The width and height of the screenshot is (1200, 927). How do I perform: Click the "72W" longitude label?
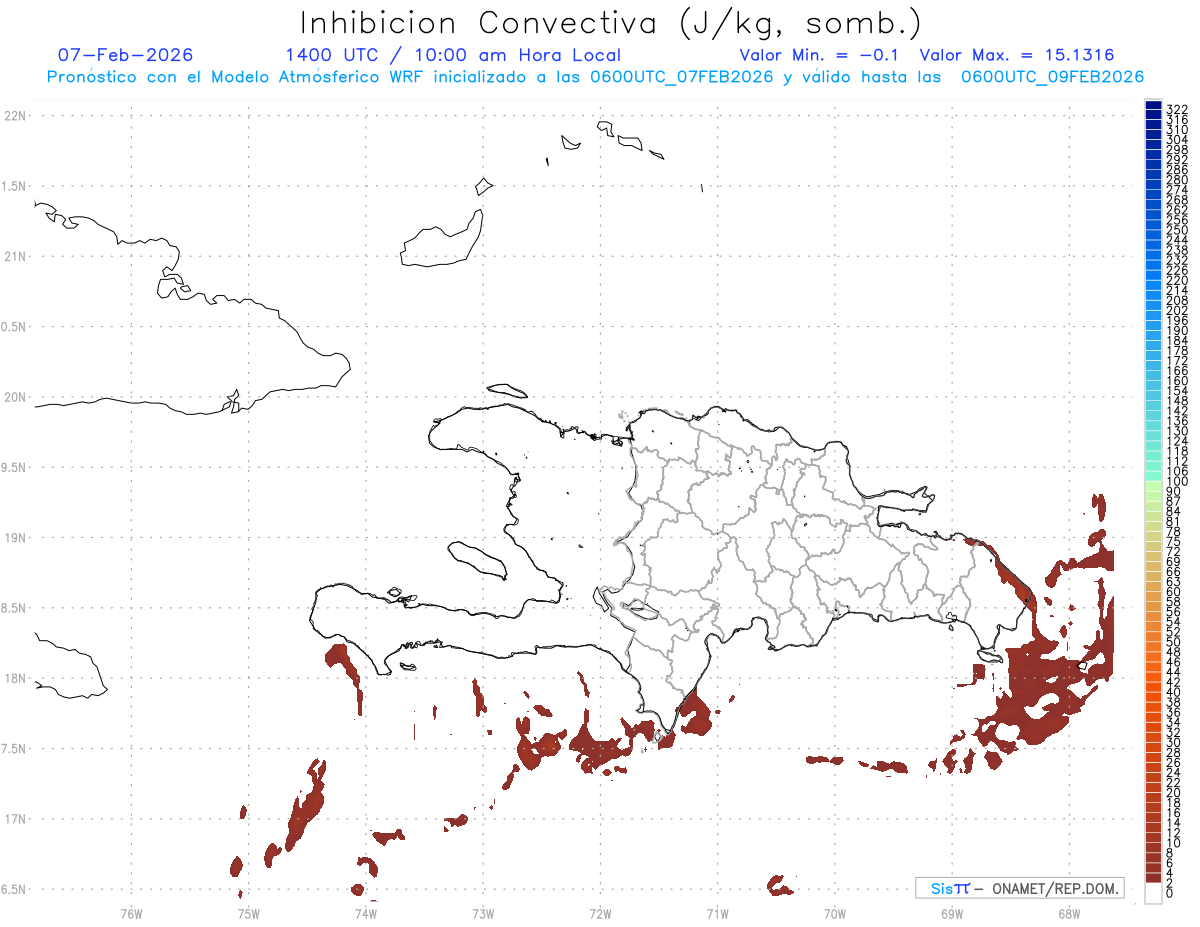pyautogui.click(x=600, y=913)
